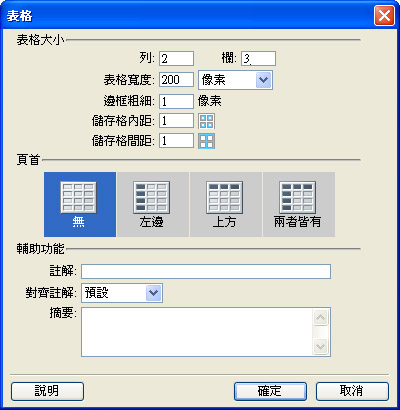Confirm with the 確定 button

pos(270,391)
